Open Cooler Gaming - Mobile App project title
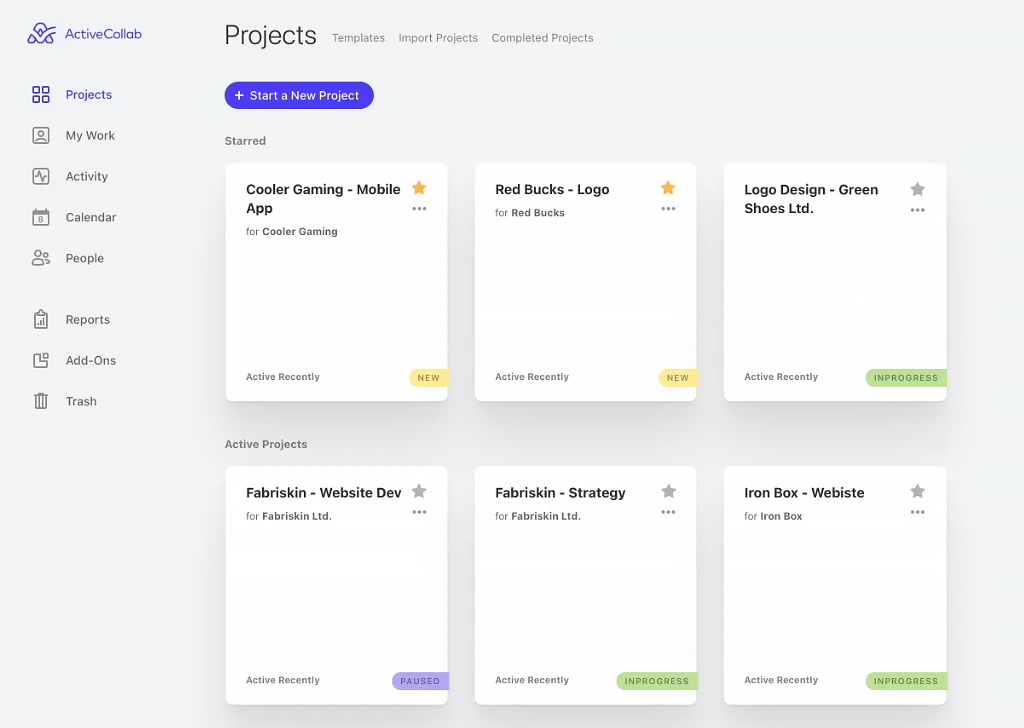The height and width of the screenshot is (728, 1024). pos(323,198)
